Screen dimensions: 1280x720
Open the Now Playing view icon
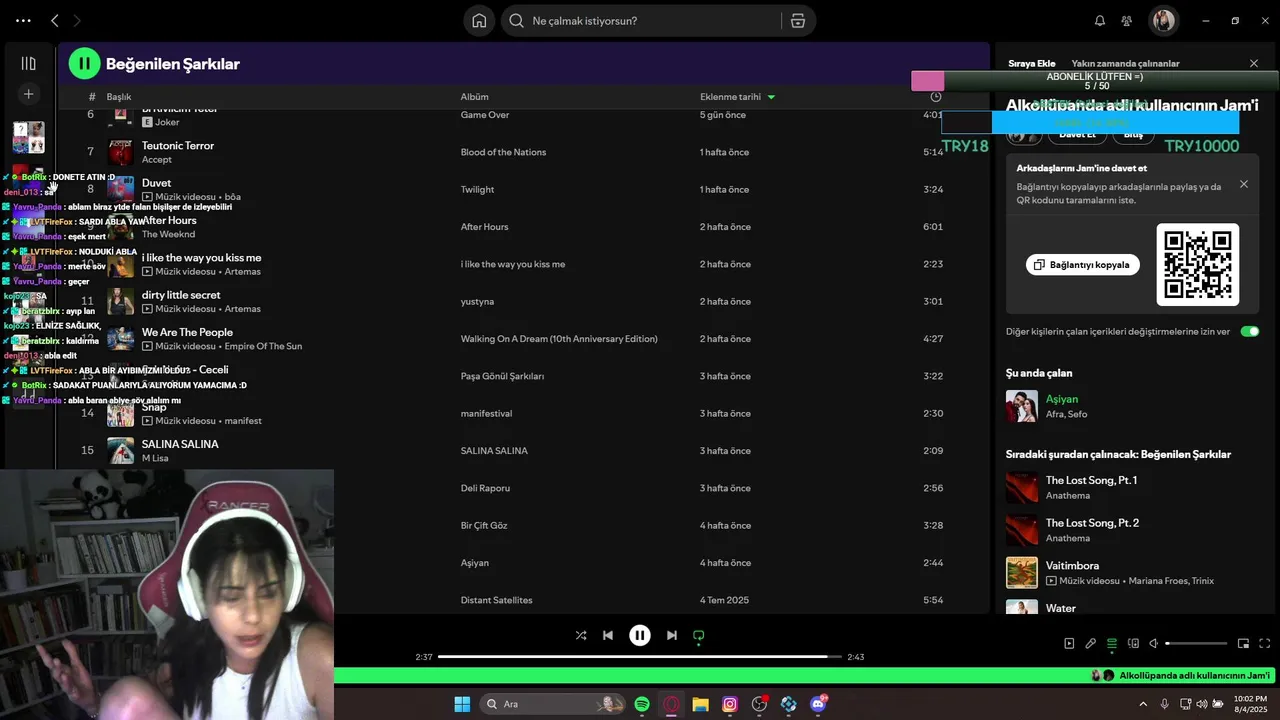(1069, 644)
